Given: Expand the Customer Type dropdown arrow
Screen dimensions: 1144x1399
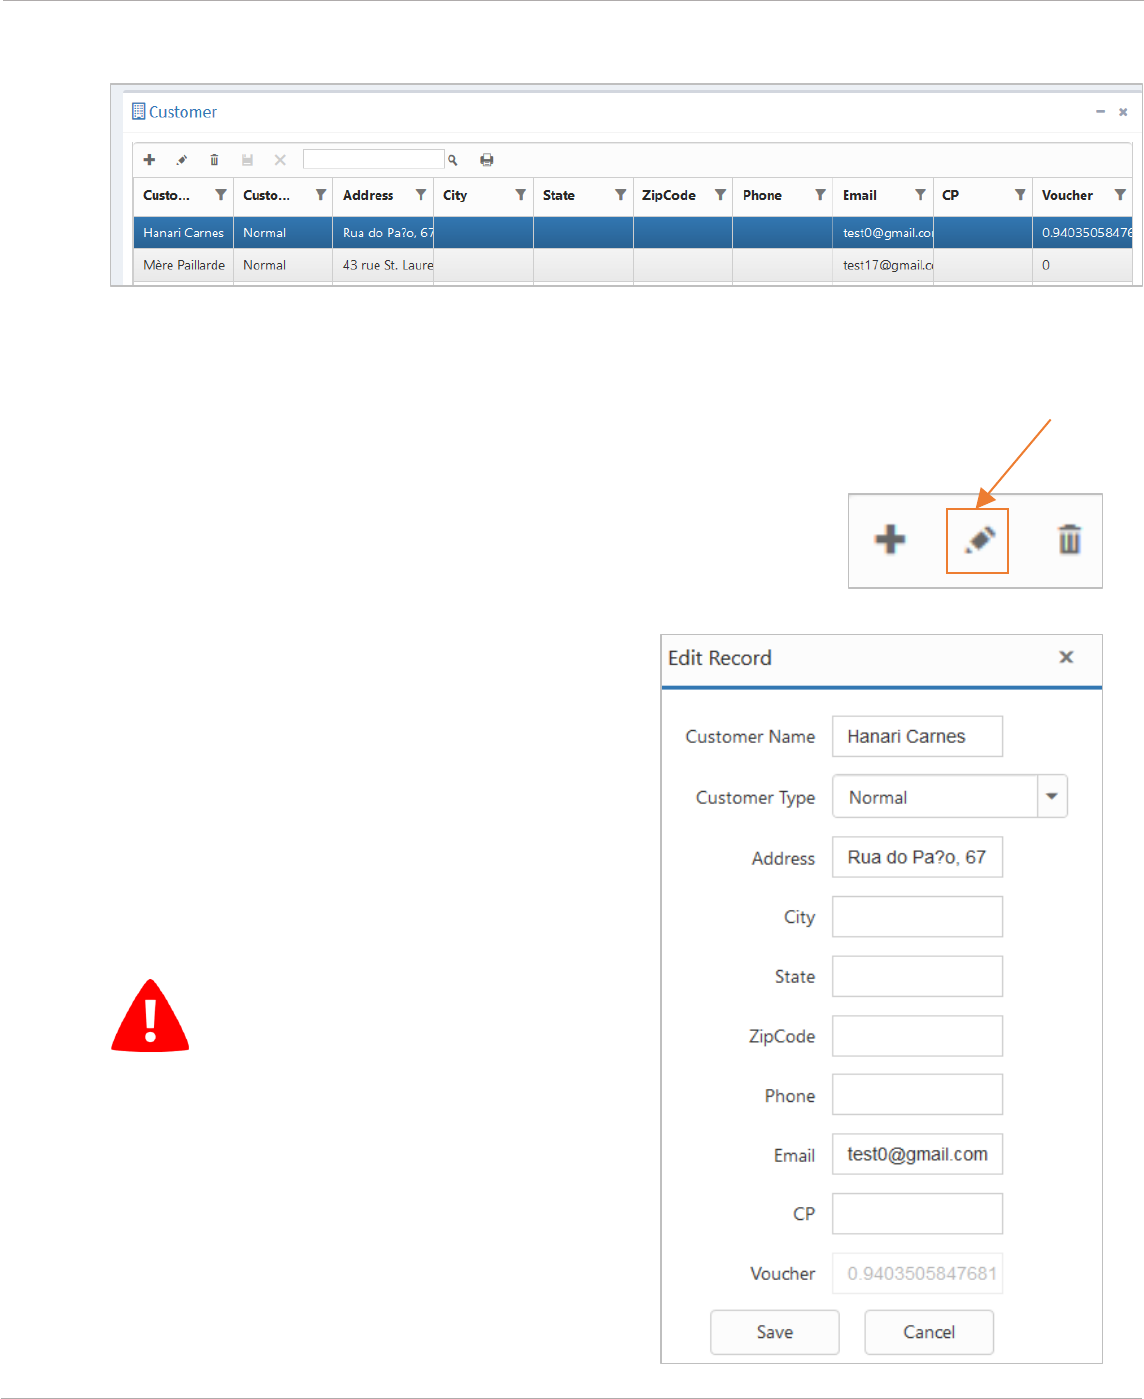Looking at the screenshot, I should point(1052,797).
